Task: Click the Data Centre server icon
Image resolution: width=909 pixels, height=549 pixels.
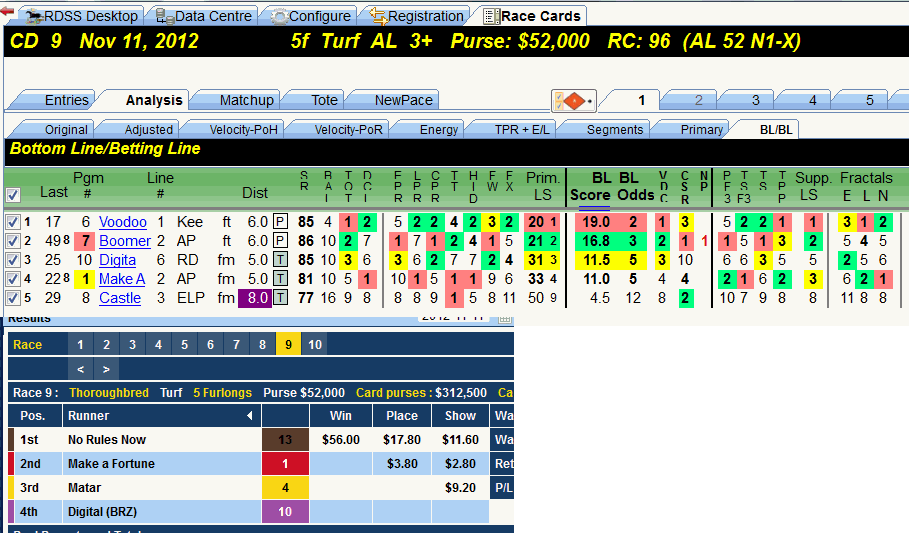Action: [165, 17]
